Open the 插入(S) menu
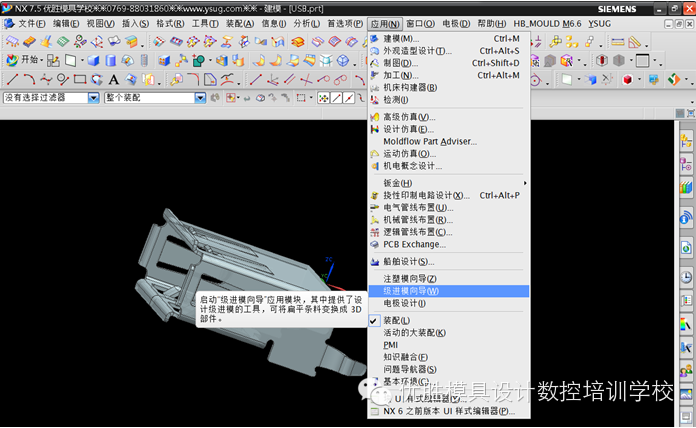The width and height of the screenshot is (696, 428). (x=135, y=24)
